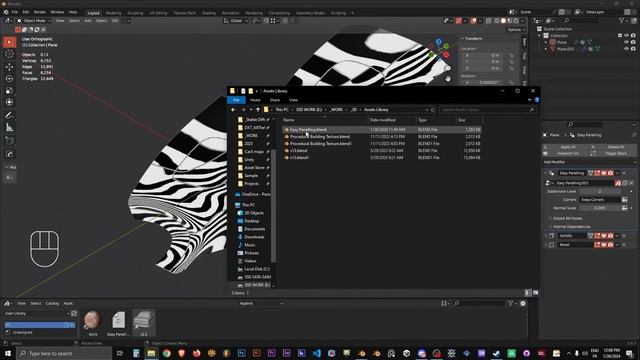This screenshot has width=640, height=360.
Task: Toggle render for Easy Panelling modifier
Action: point(610,173)
